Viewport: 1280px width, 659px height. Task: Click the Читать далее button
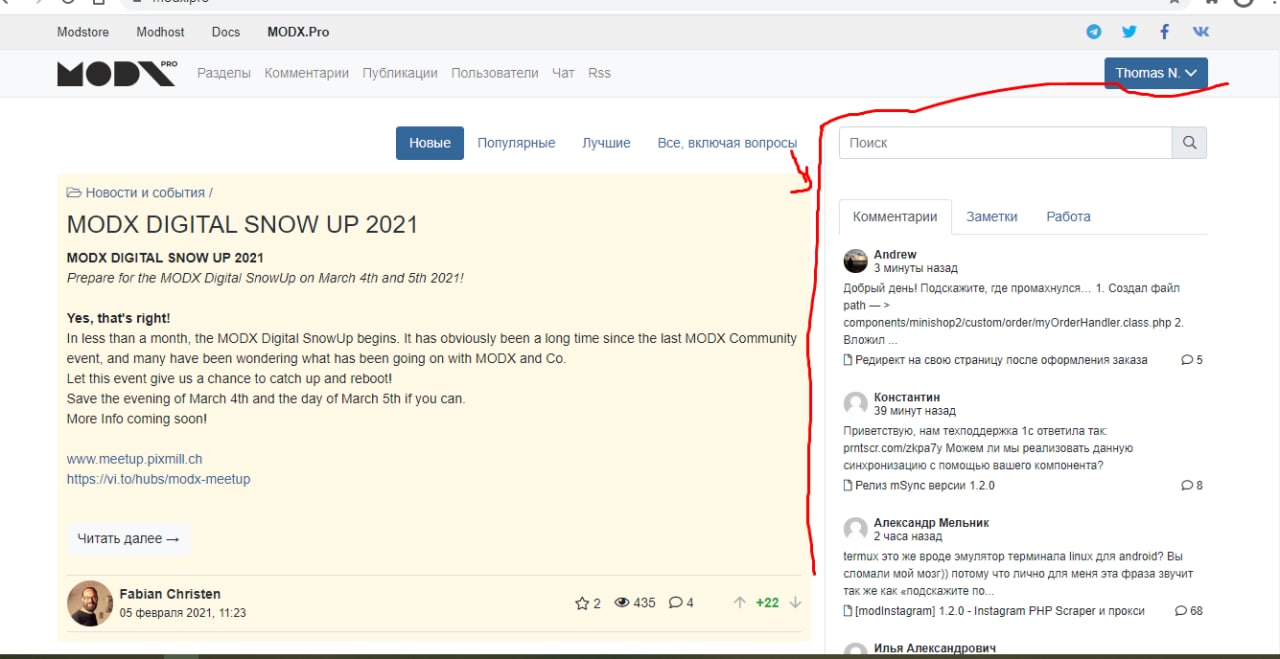click(129, 538)
